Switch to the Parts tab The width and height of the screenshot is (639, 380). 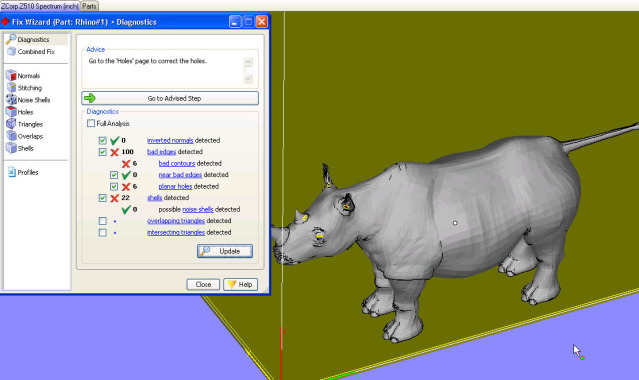tap(89, 6)
